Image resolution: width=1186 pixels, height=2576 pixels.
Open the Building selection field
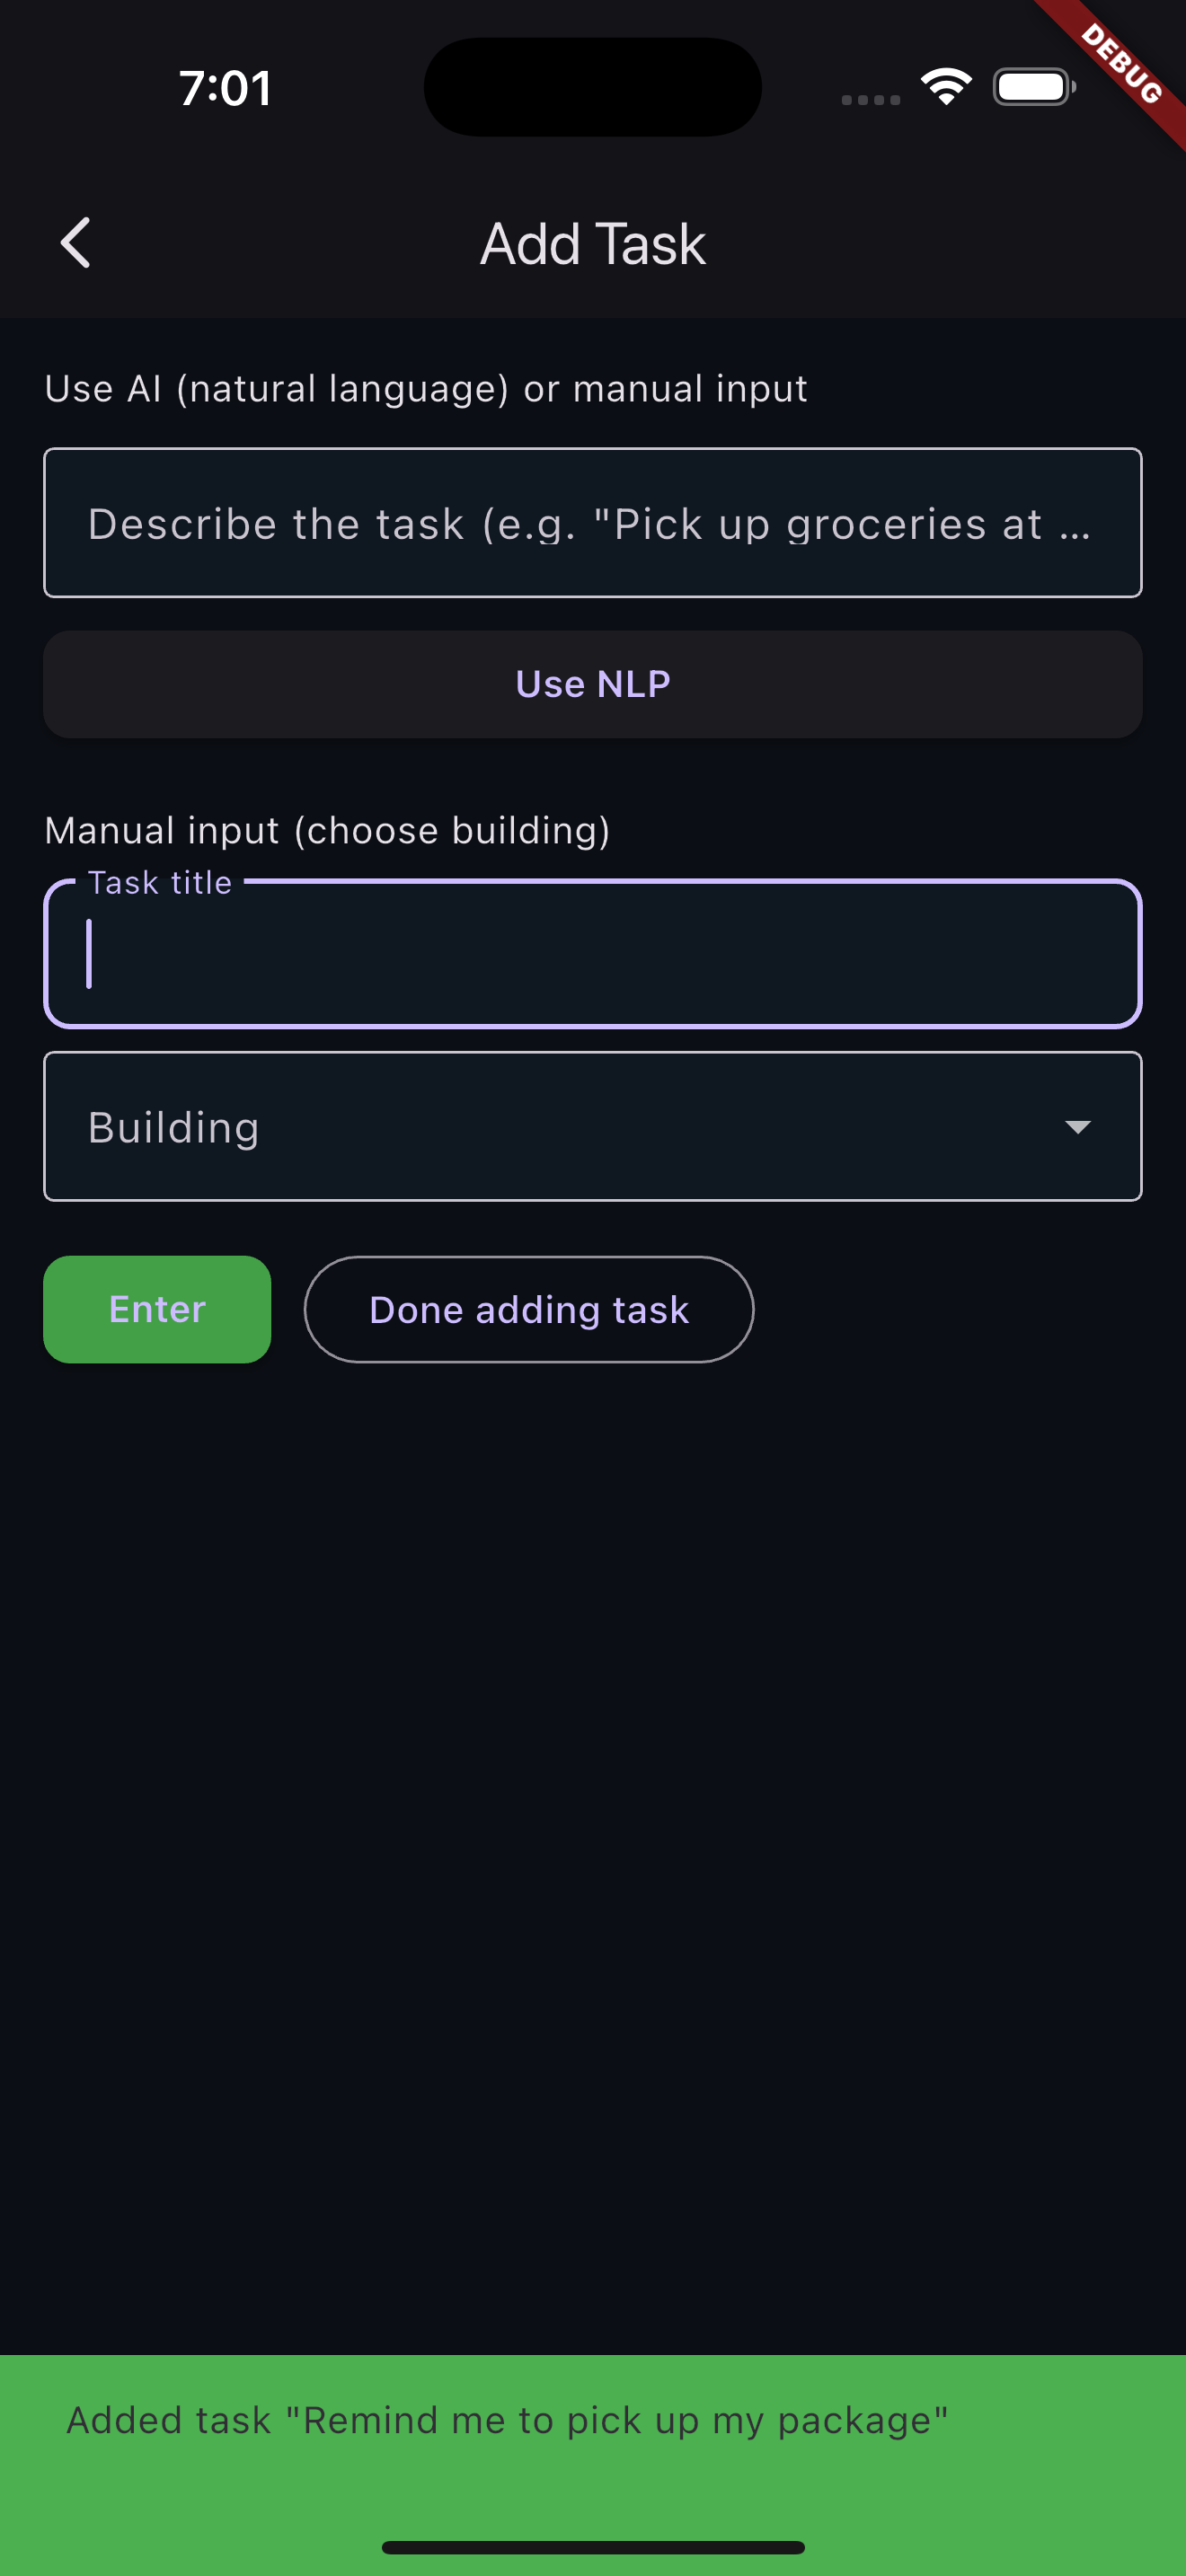pyautogui.click(x=593, y=1126)
